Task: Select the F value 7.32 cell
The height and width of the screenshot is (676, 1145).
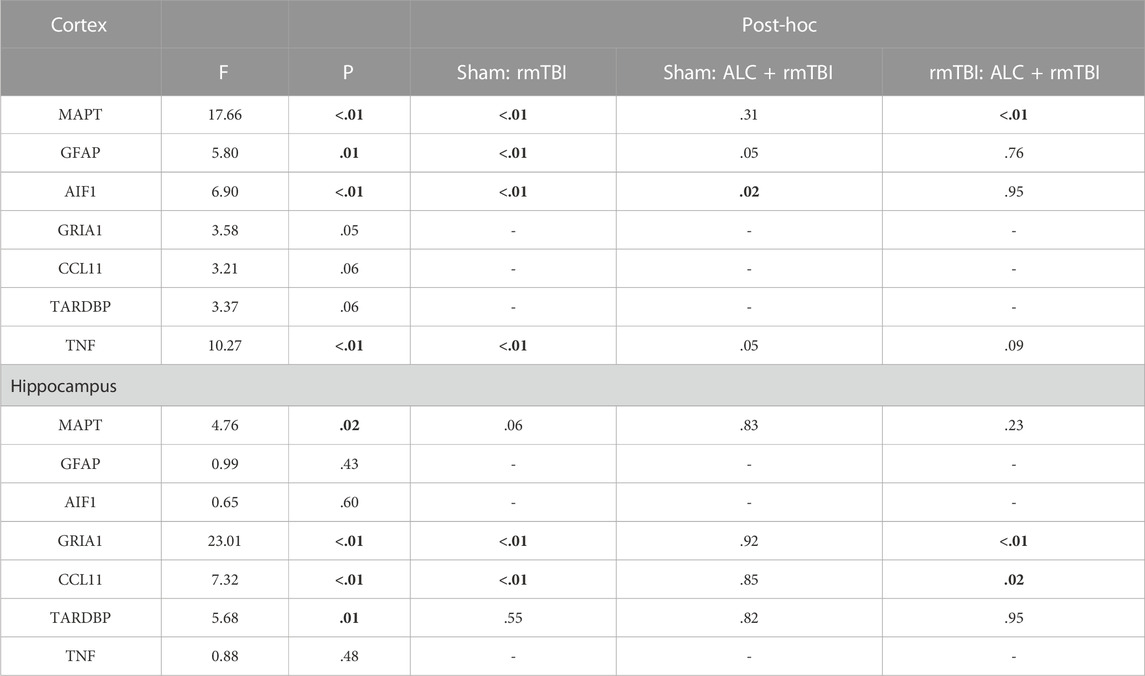Action: [225, 580]
